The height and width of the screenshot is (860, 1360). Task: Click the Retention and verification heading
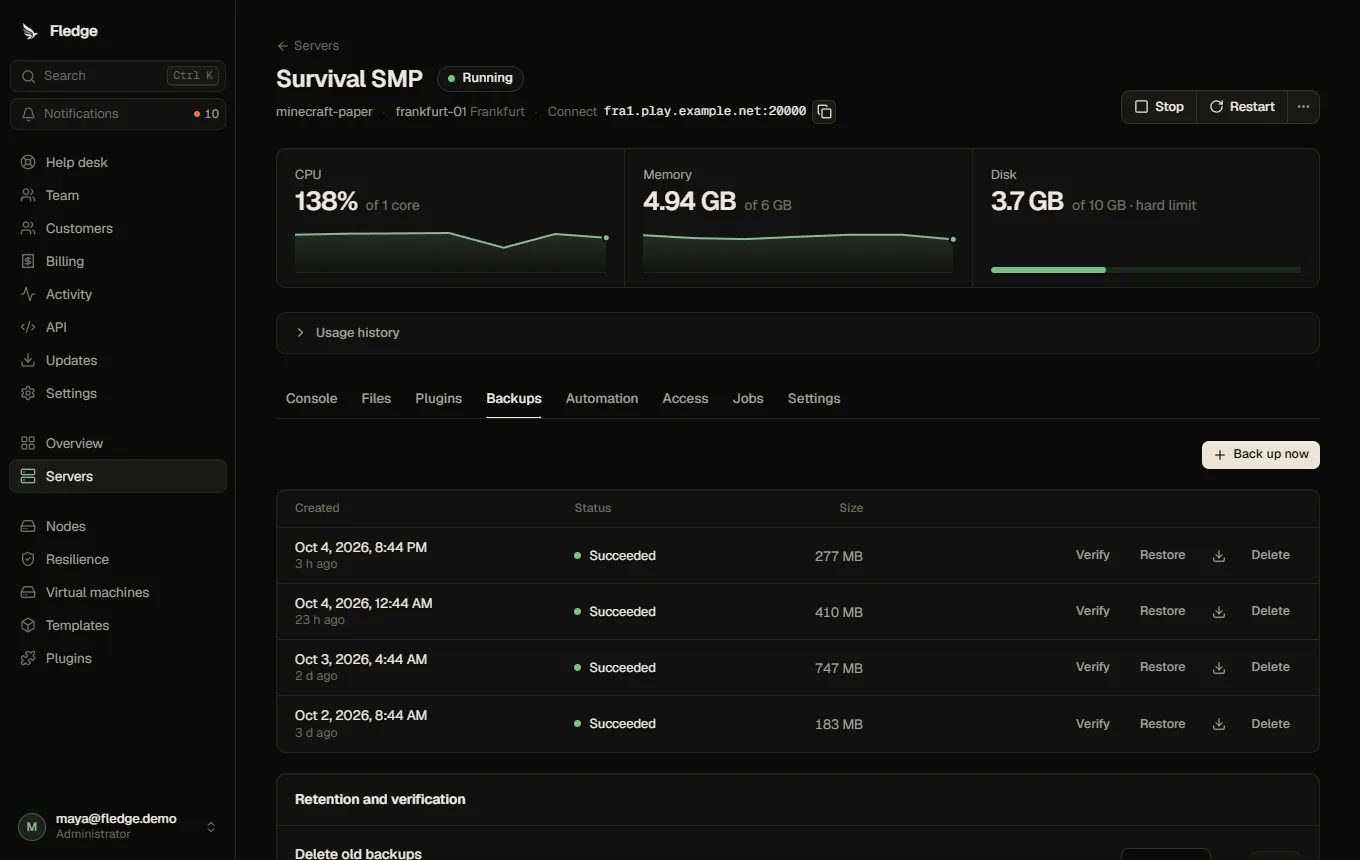[x=380, y=799]
